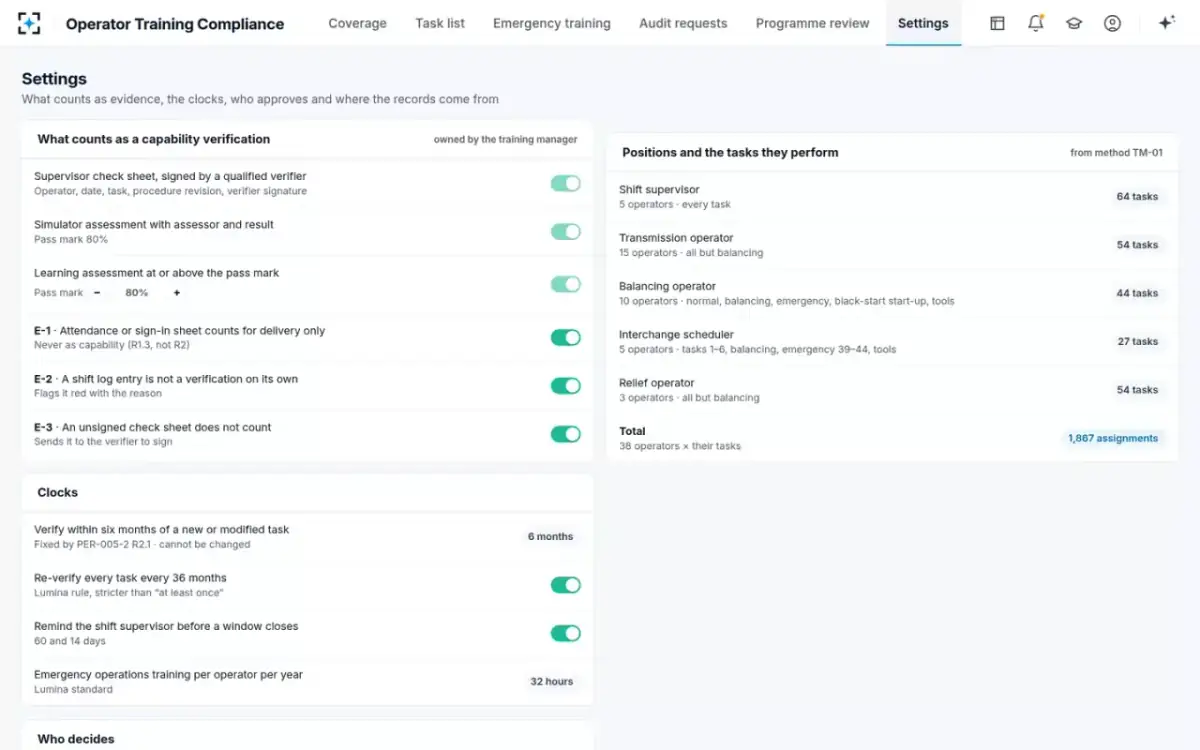The height and width of the screenshot is (750, 1200).
Task: Select the Settings tab
Action: [923, 23]
